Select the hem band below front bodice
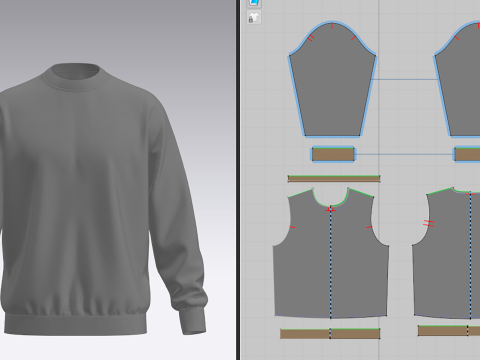480x360 pixels. (330, 333)
